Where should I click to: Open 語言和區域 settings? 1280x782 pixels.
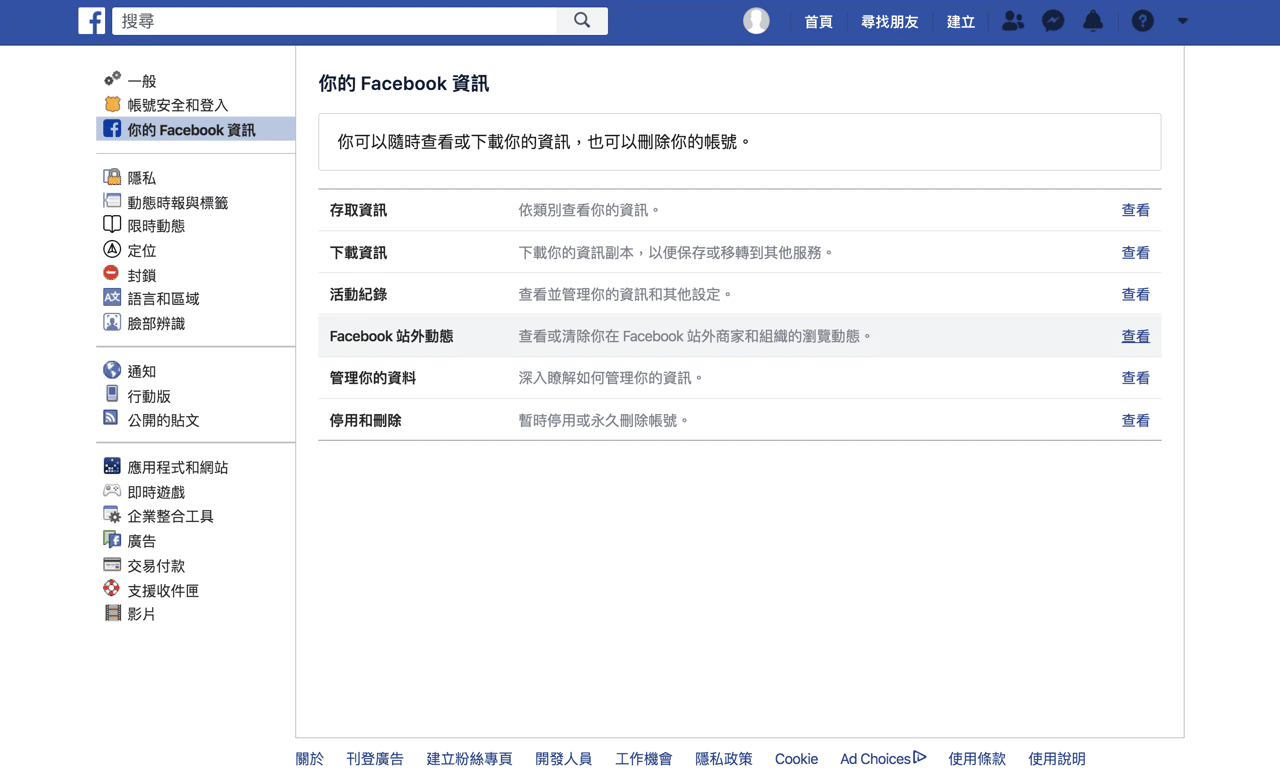point(163,299)
